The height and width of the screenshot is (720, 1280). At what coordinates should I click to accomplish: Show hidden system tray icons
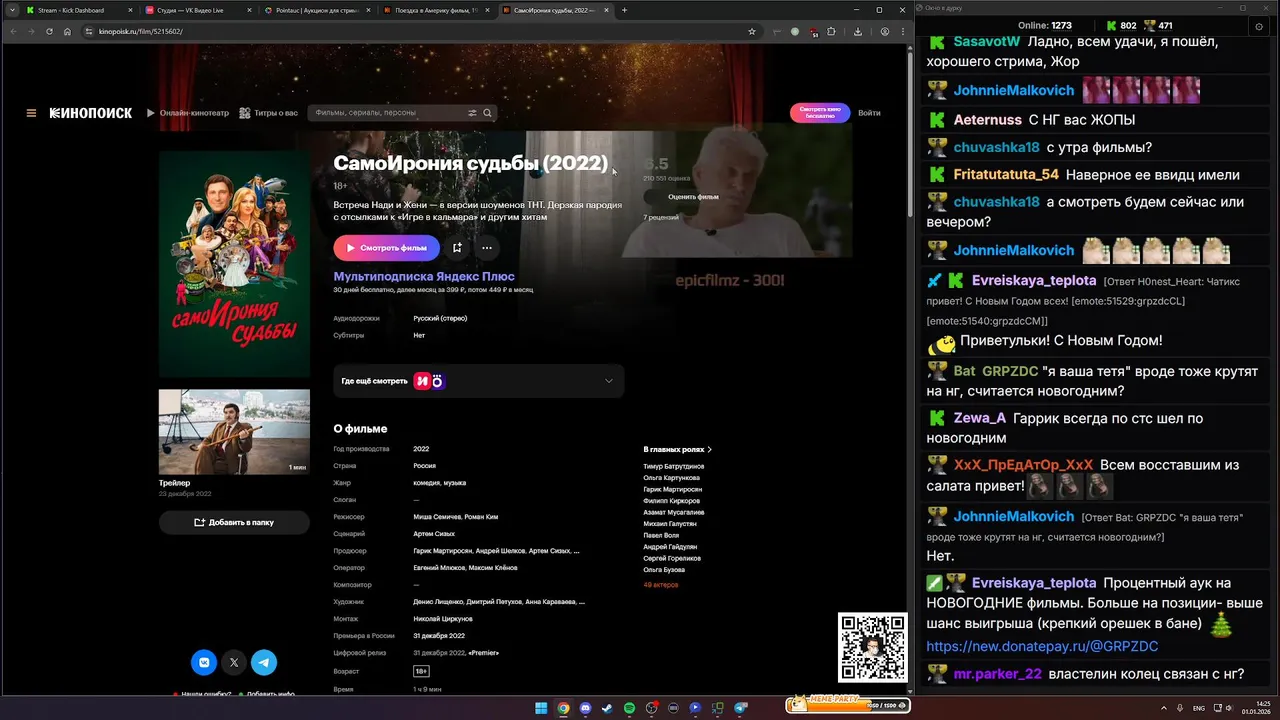[x=1163, y=708]
